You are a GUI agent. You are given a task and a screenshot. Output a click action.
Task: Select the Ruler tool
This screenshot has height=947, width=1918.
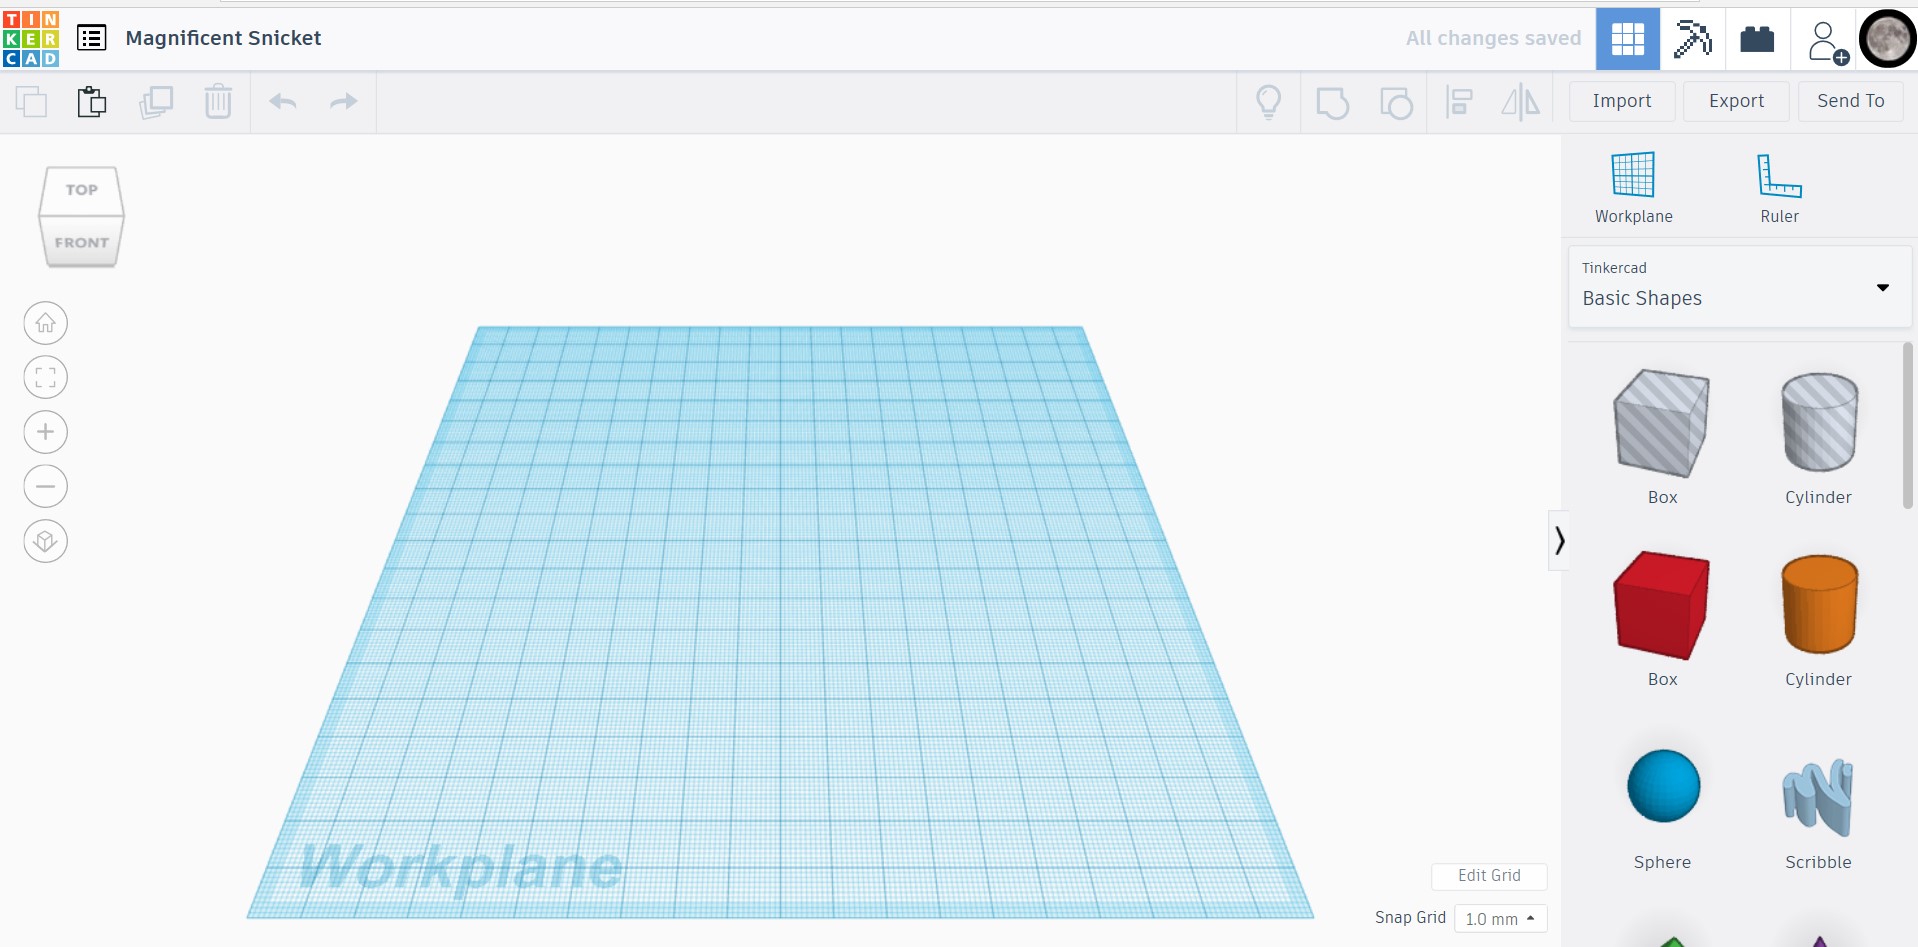pos(1779,187)
